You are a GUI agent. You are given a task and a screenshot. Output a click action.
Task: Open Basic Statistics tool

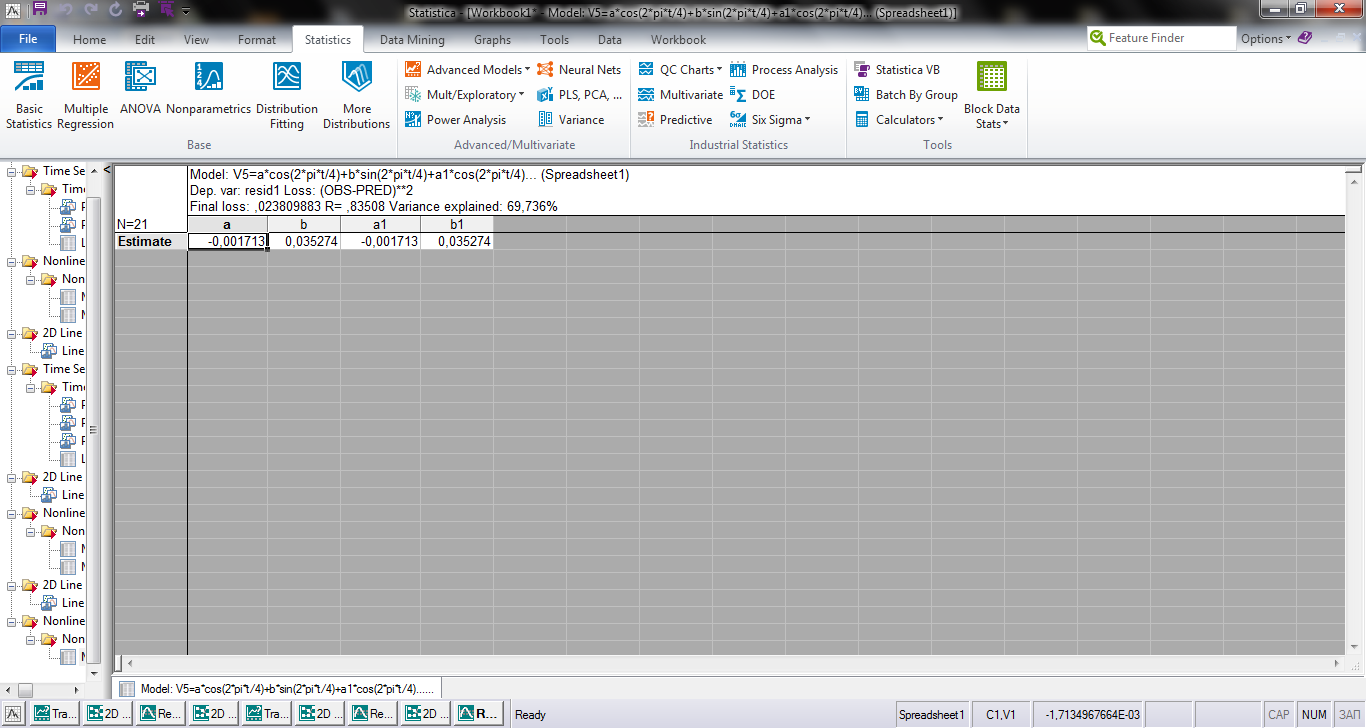29,96
